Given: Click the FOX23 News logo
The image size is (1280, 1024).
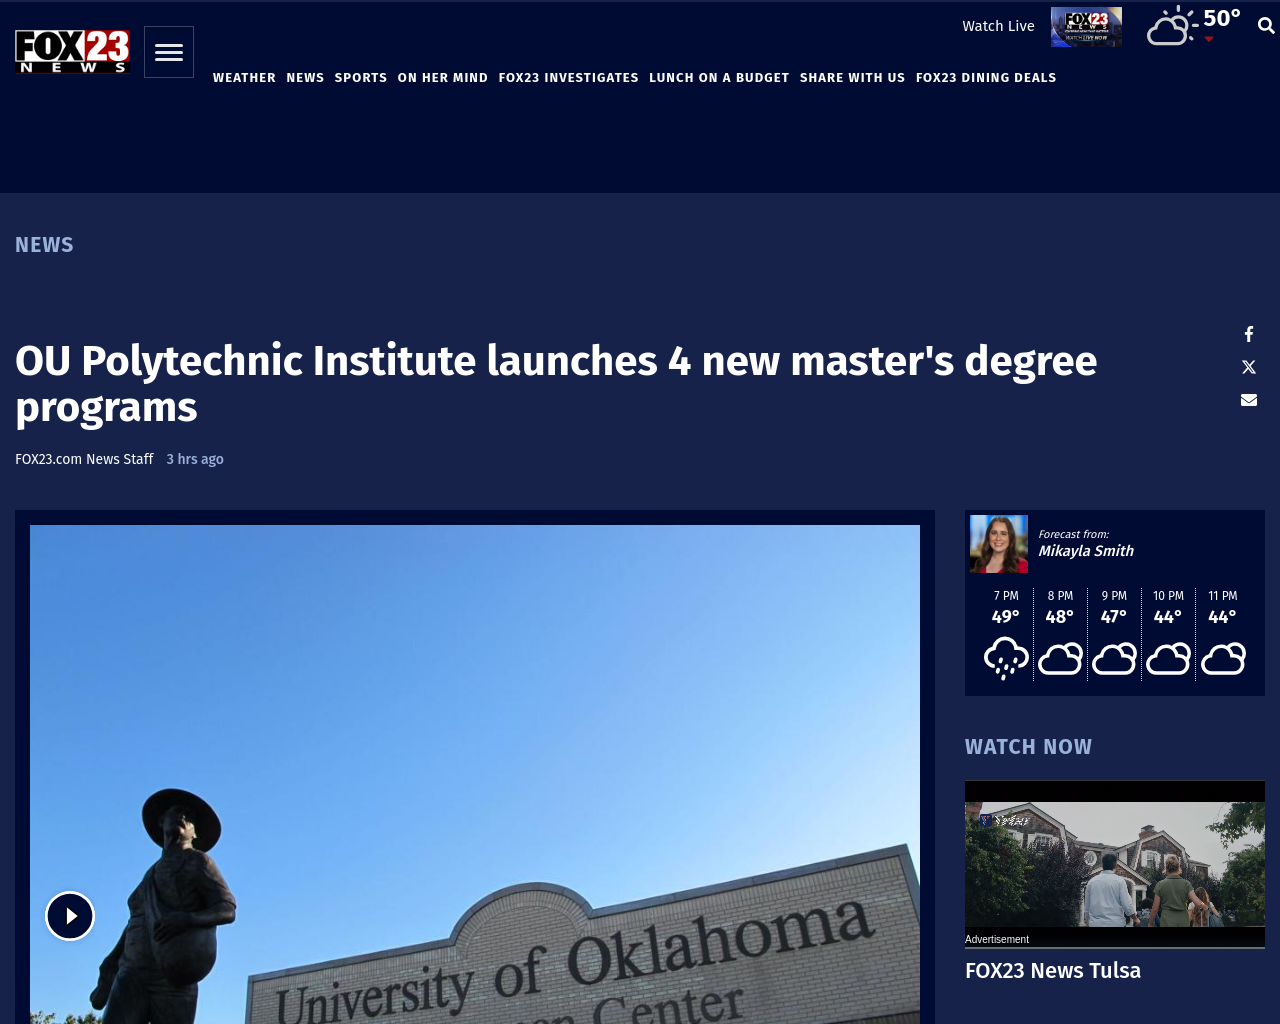Looking at the screenshot, I should [72, 51].
